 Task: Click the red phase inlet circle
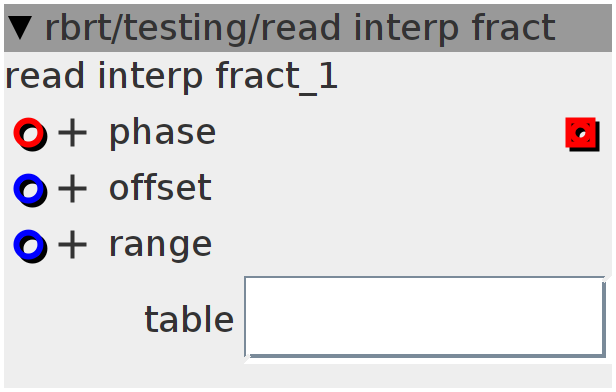[x=30, y=134]
